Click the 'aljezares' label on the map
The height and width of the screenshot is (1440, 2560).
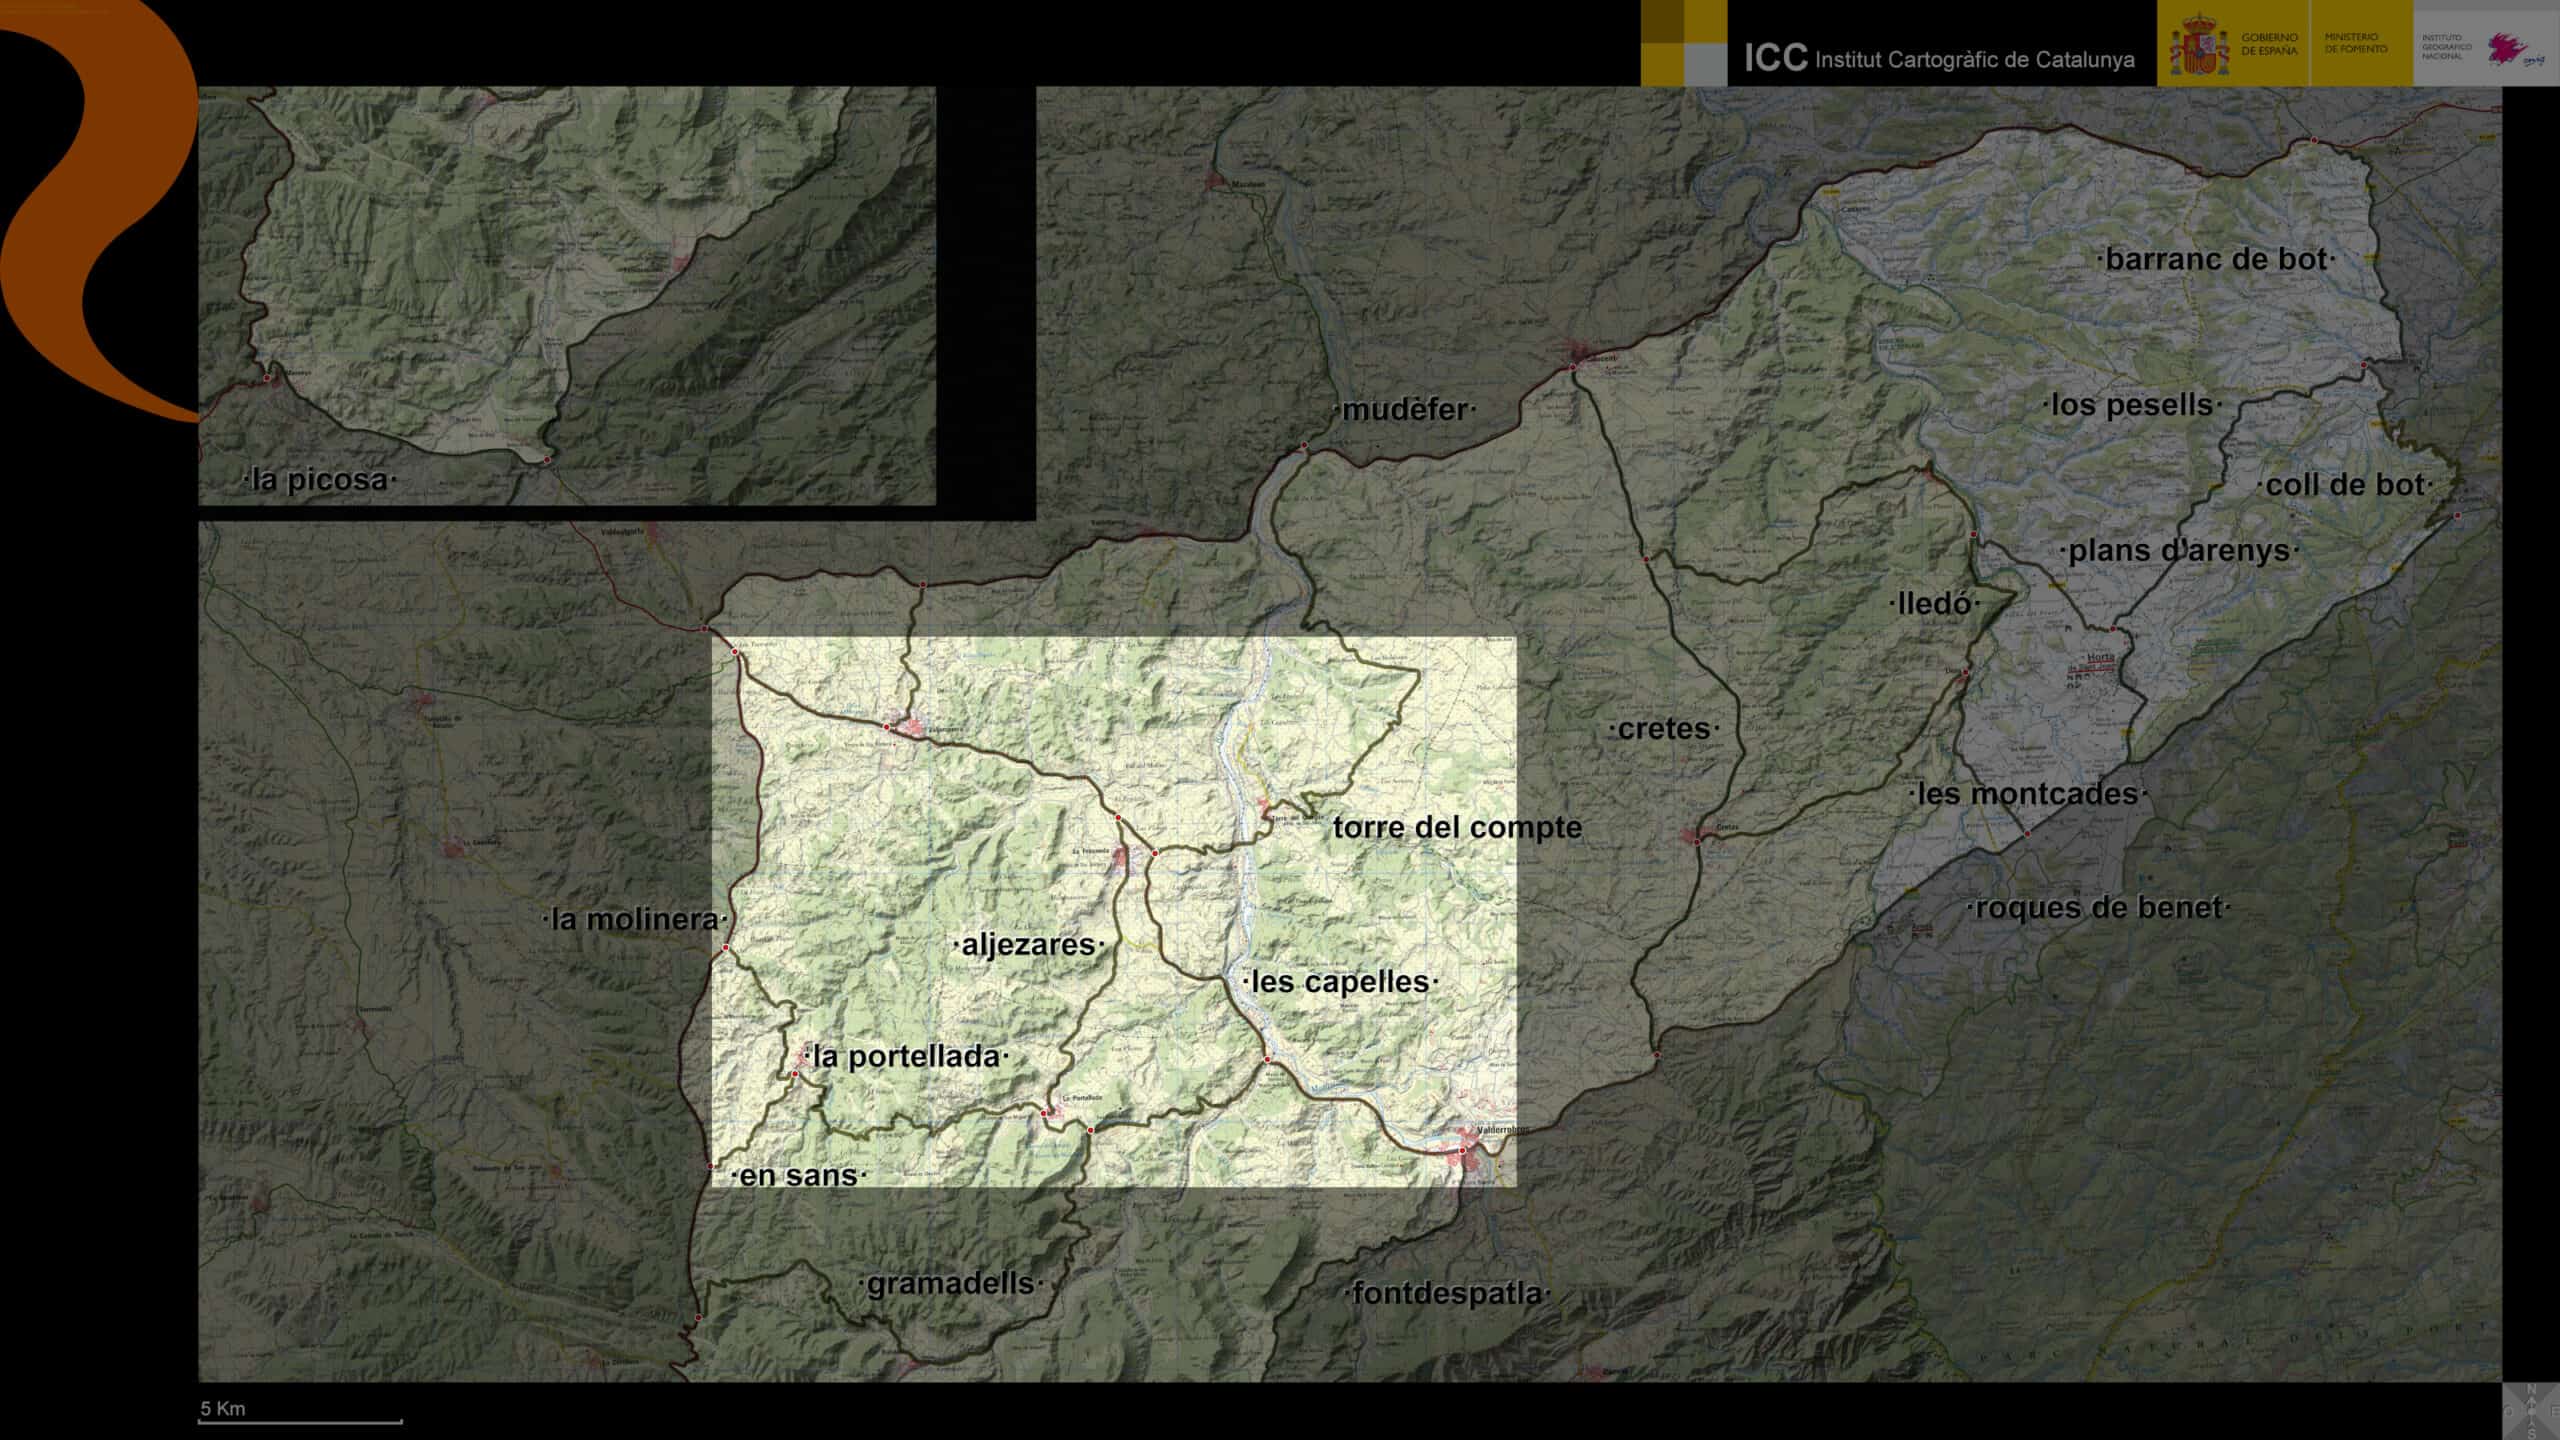pos(1028,945)
